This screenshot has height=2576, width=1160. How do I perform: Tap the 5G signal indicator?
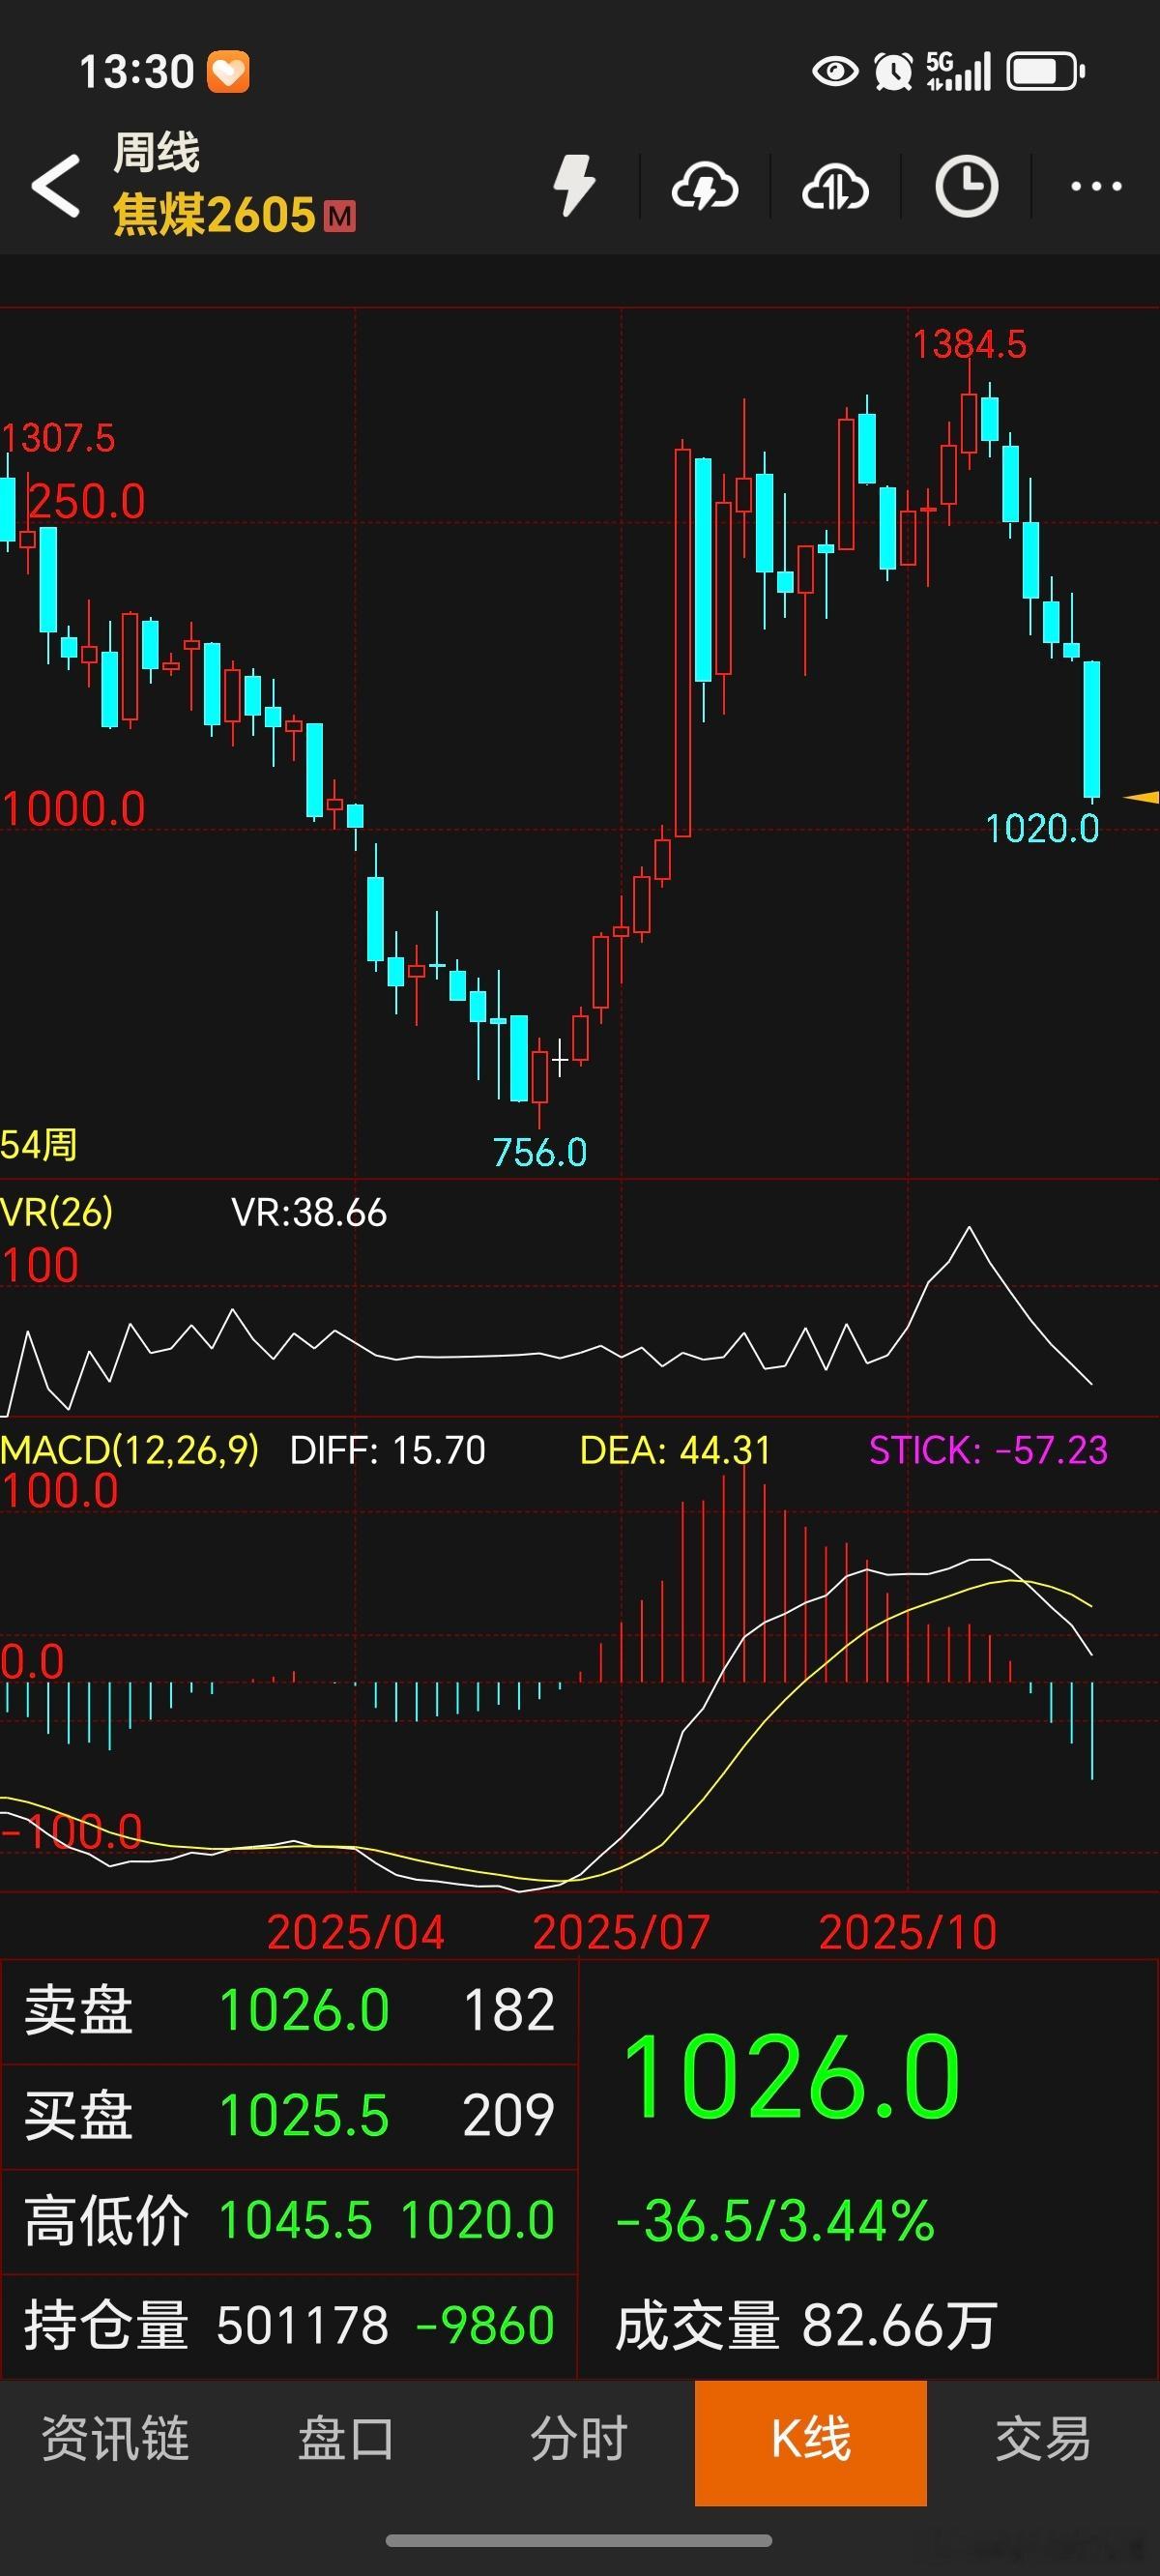958,72
